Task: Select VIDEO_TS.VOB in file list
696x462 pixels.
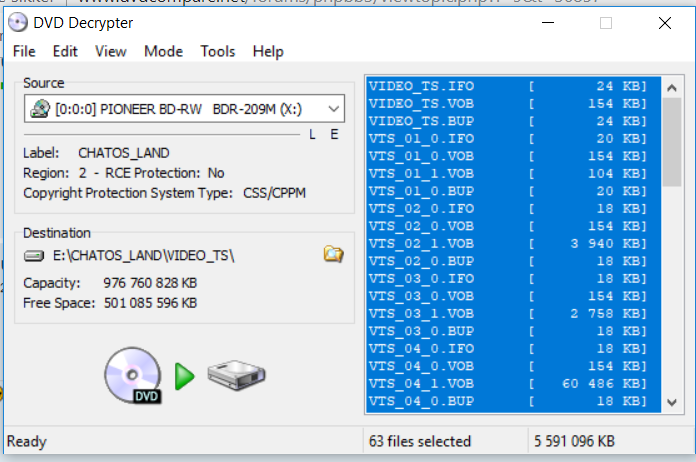Action: pos(514,103)
